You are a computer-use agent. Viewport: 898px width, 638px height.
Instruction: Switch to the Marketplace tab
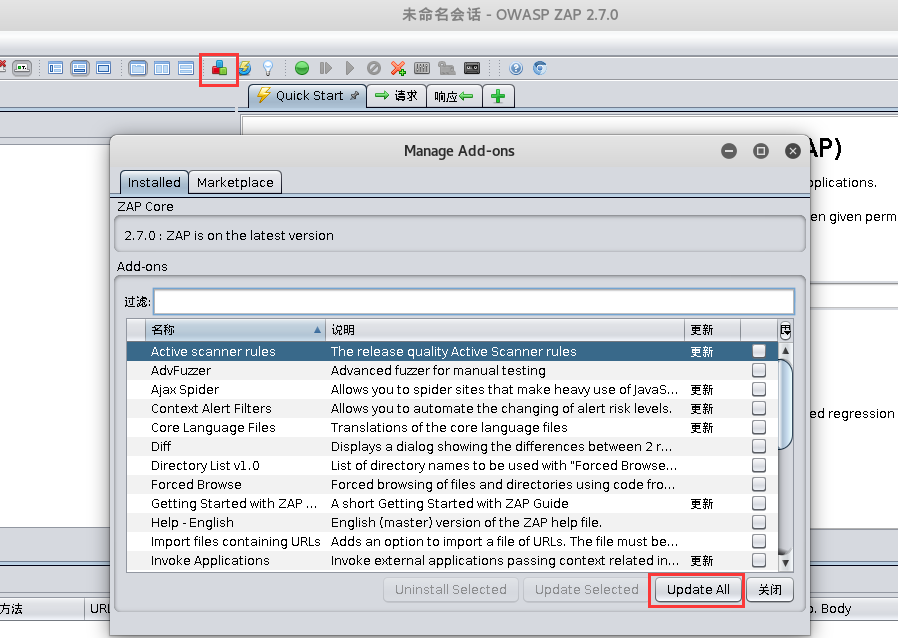[235, 182]
